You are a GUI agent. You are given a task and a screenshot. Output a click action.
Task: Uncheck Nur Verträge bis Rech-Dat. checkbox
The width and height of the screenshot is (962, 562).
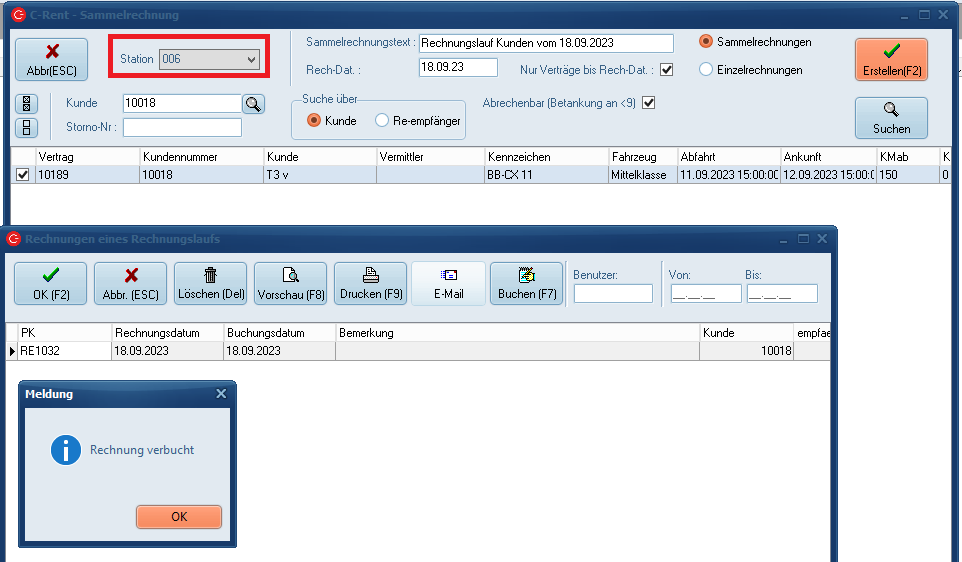(666, 70)
